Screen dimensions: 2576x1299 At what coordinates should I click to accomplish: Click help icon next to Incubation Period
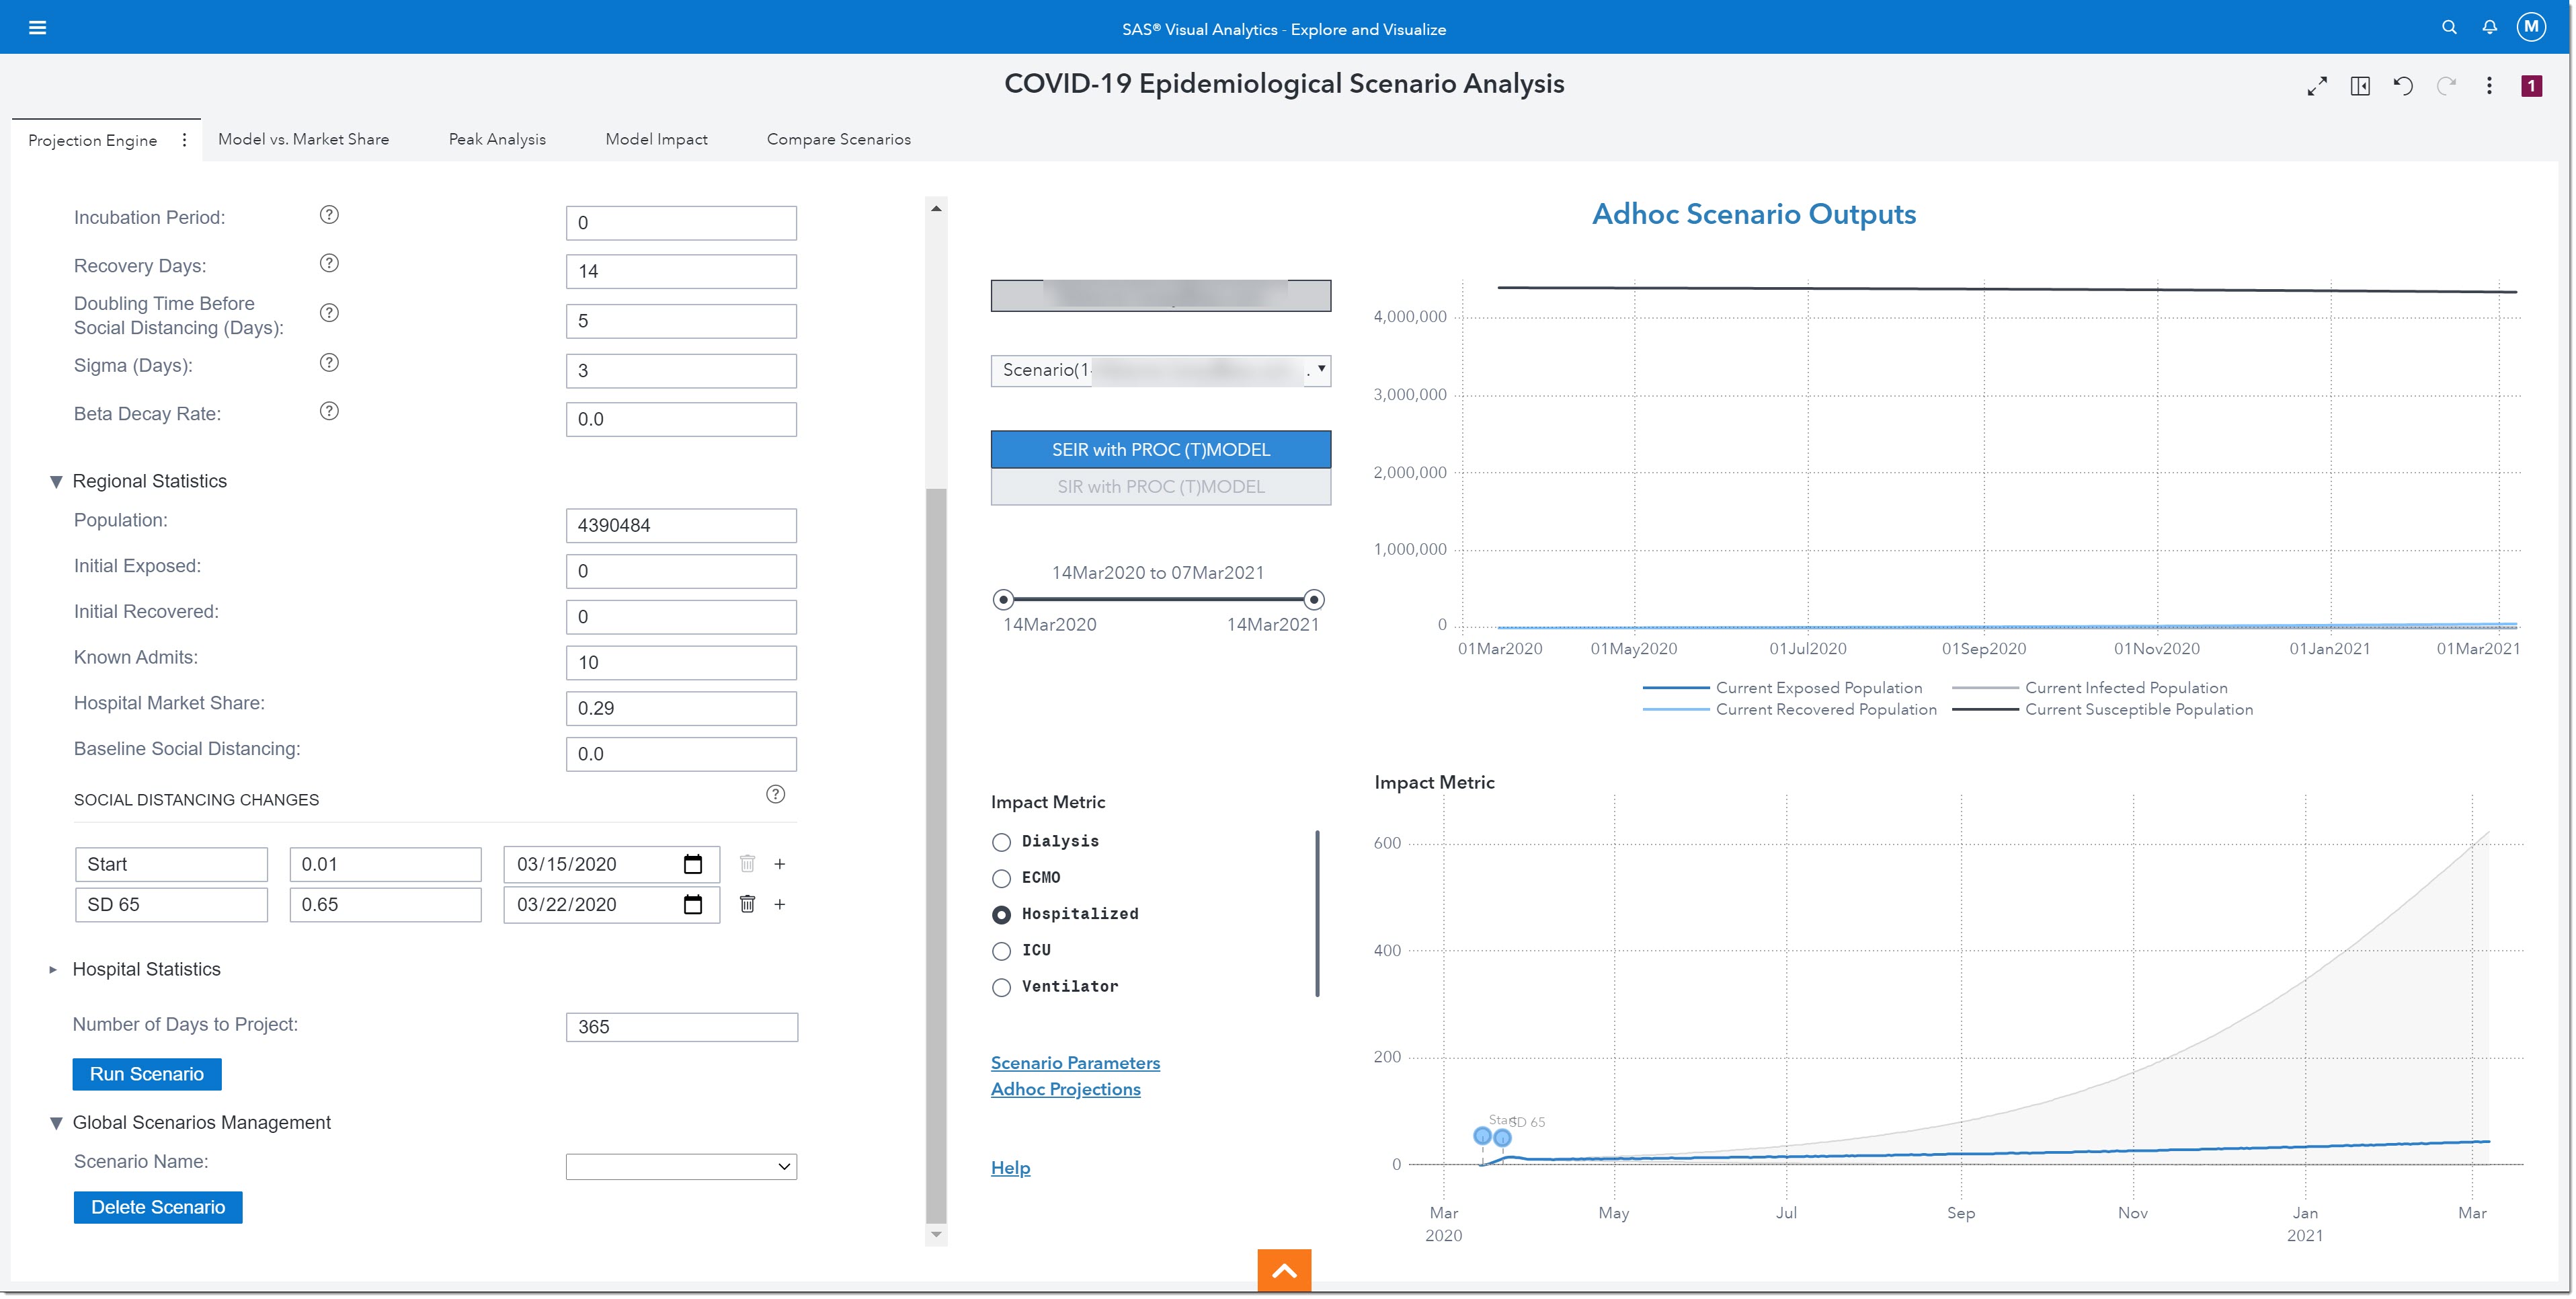click(x=329, y=215)
